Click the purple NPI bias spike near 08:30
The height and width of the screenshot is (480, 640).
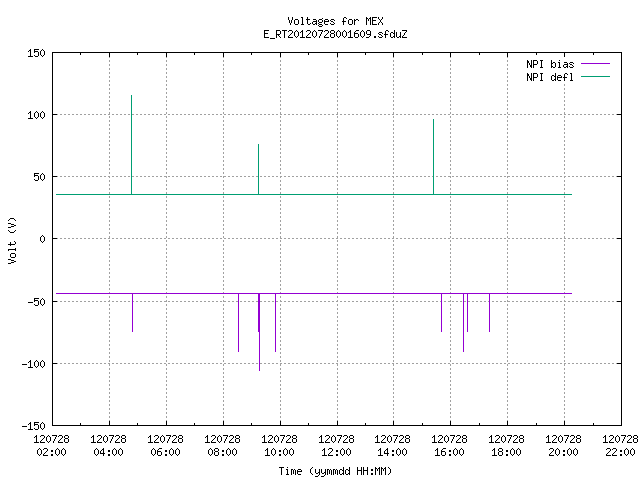239,322
